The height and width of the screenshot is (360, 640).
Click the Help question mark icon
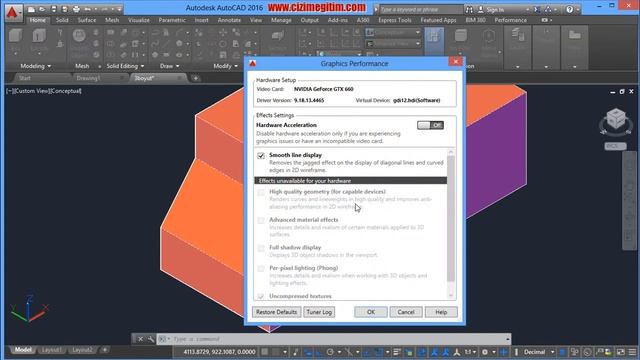[569, 9]
